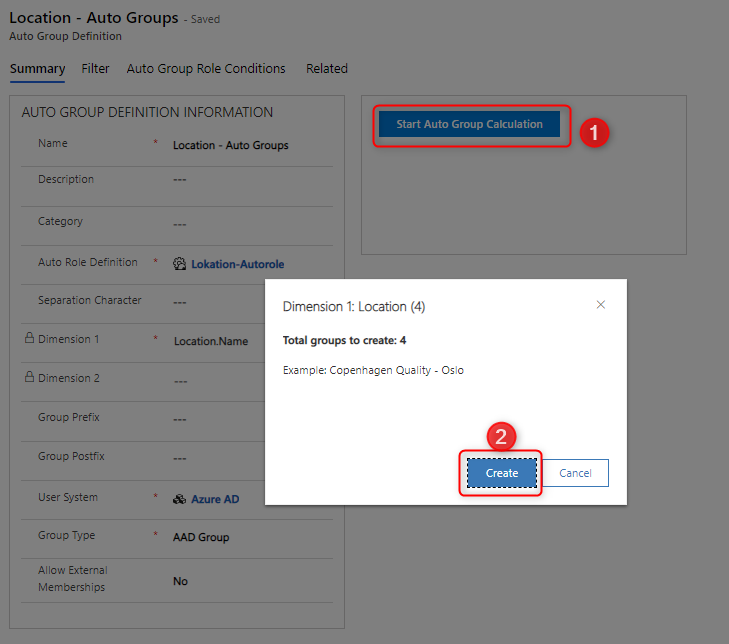Click the lock icon beside Dimension 1
Screen dimensions: 729x644
pyautogui.click(x=29, y=340)
